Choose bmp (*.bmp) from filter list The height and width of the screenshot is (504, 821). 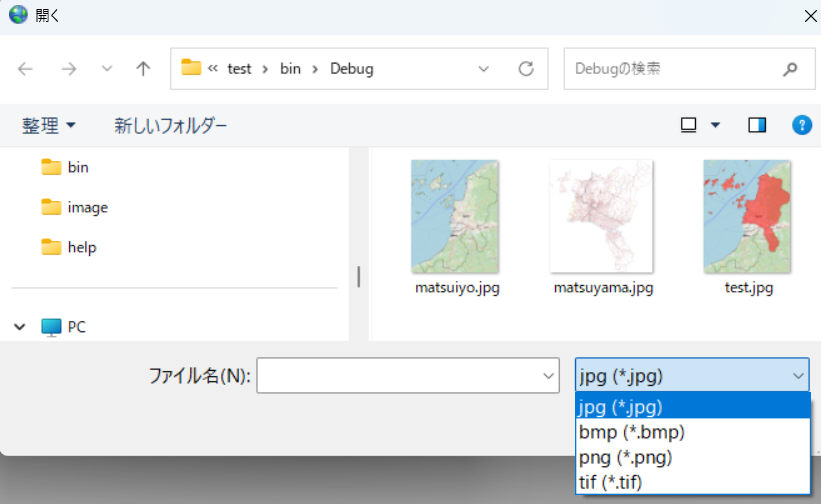tap(631, 432)
